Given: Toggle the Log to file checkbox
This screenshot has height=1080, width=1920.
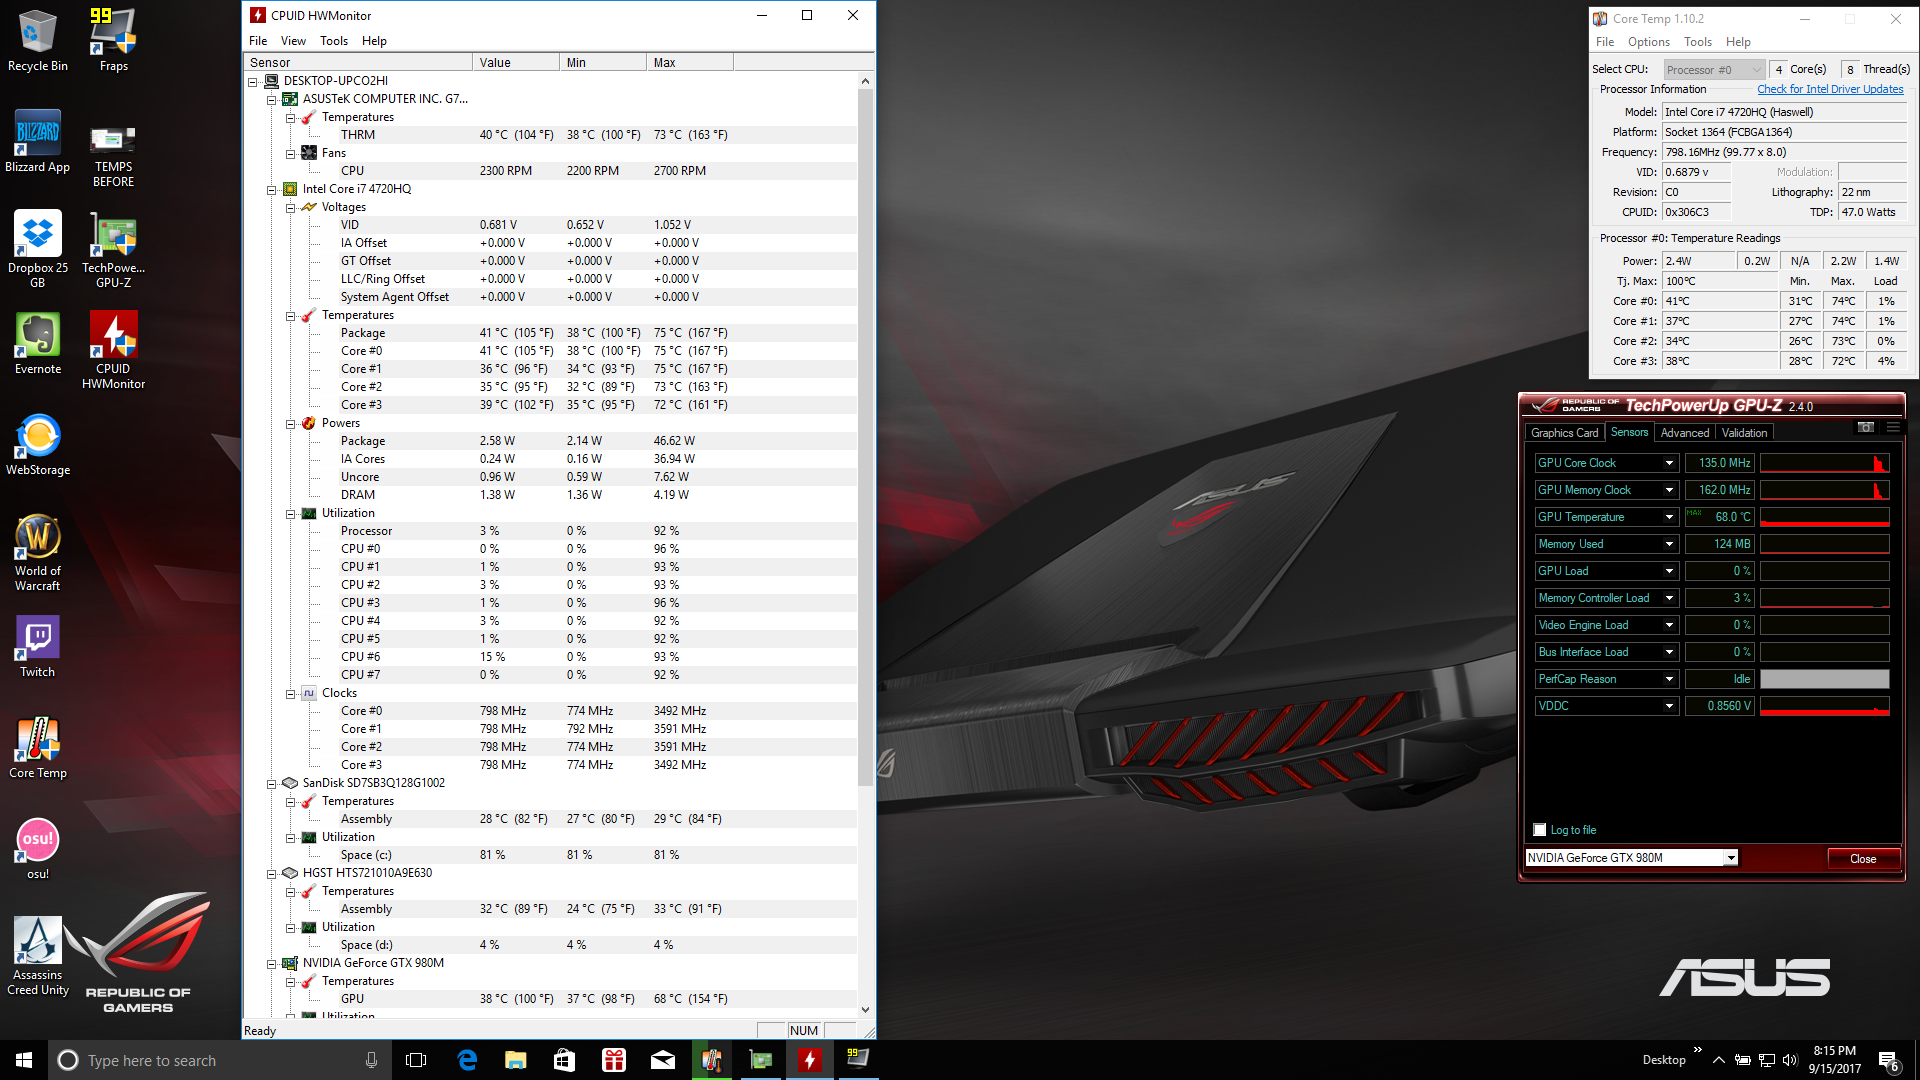Looking at the screenshot, I should (1540, 830).
